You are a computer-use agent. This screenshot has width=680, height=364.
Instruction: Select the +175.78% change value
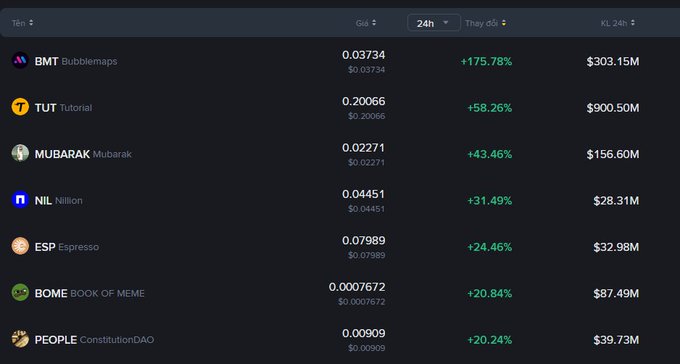tap(486, 62)
